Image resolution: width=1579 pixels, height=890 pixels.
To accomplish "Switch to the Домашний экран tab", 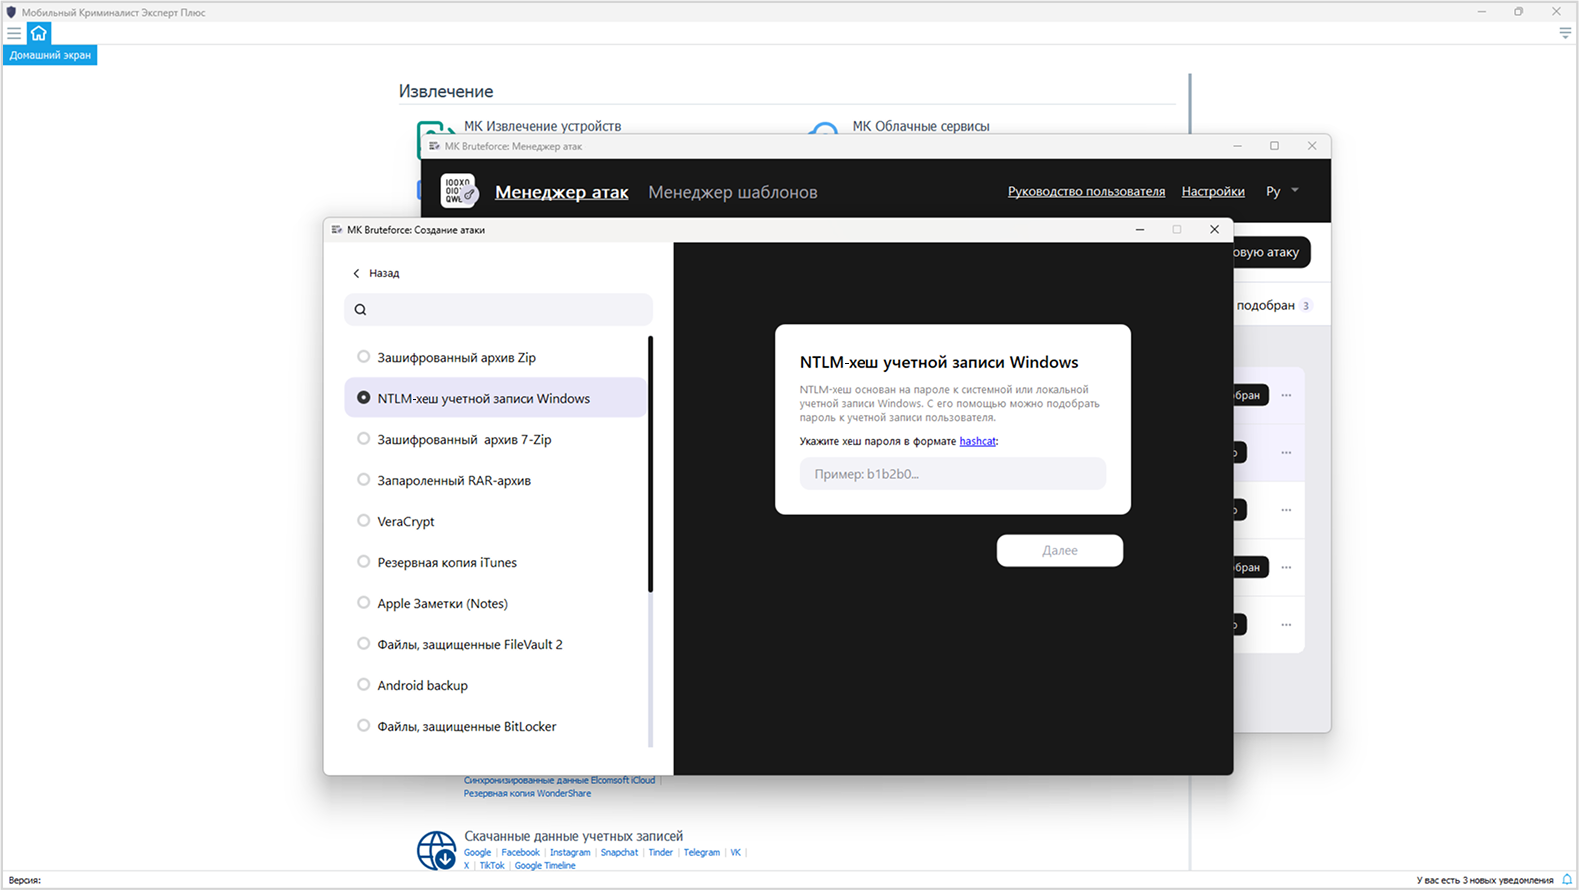I will tap(50, 55).
